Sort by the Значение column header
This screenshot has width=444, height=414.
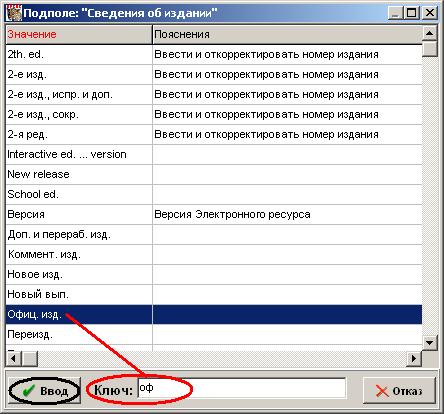[79, 34]
